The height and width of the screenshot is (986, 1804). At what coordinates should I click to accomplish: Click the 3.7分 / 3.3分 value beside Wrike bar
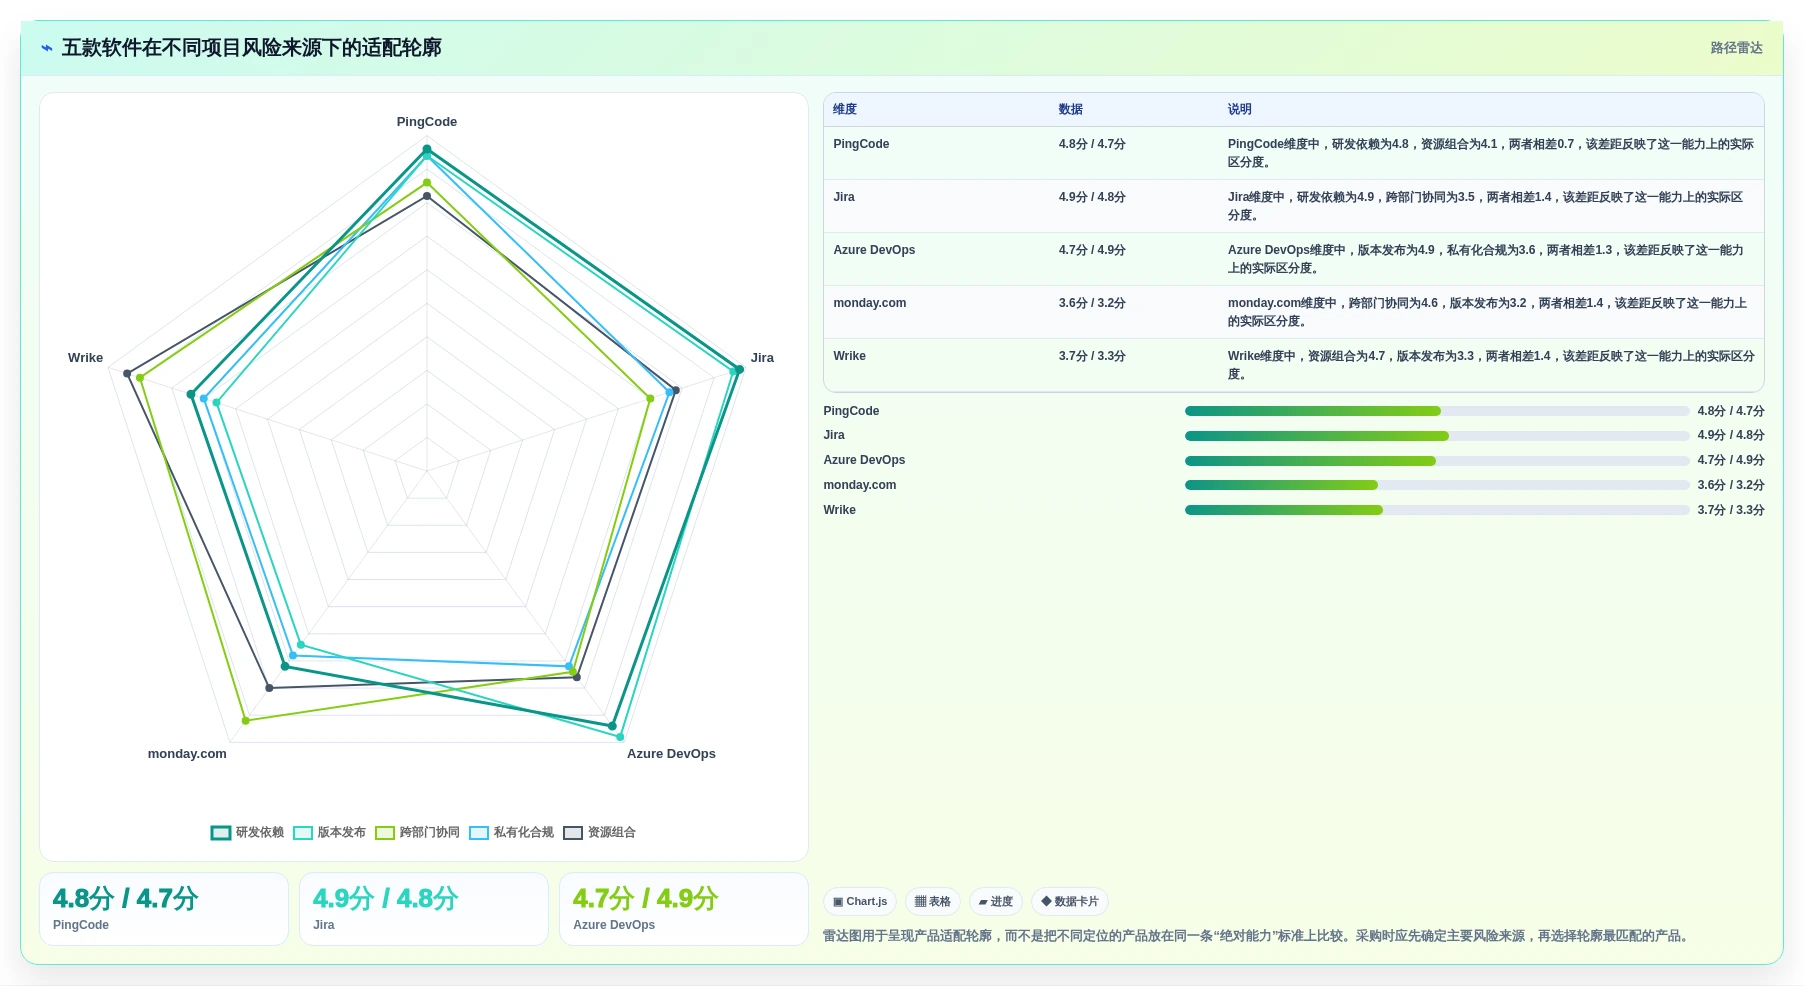point(1731,510)
